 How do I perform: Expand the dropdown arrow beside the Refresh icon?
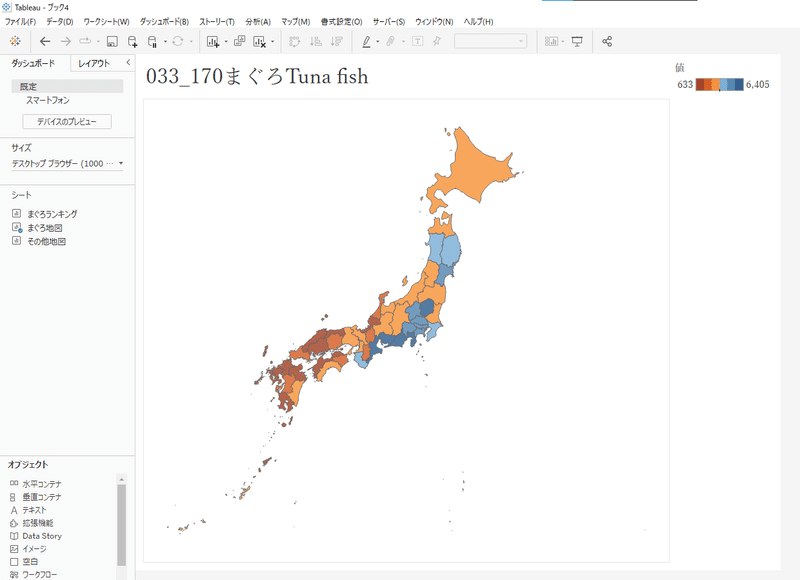[191, 42]
